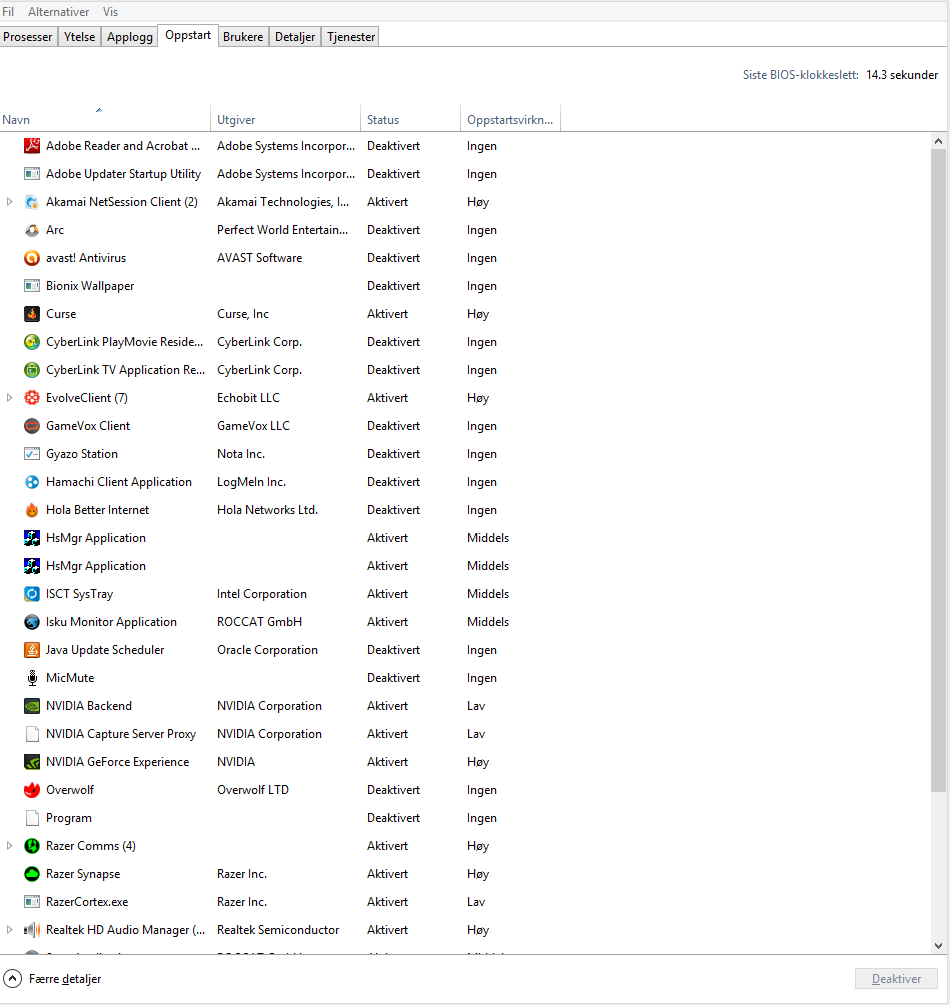Click the NVIDIA Backend icon
Screen dimensions: 950x1005
[x=32, y=706]
